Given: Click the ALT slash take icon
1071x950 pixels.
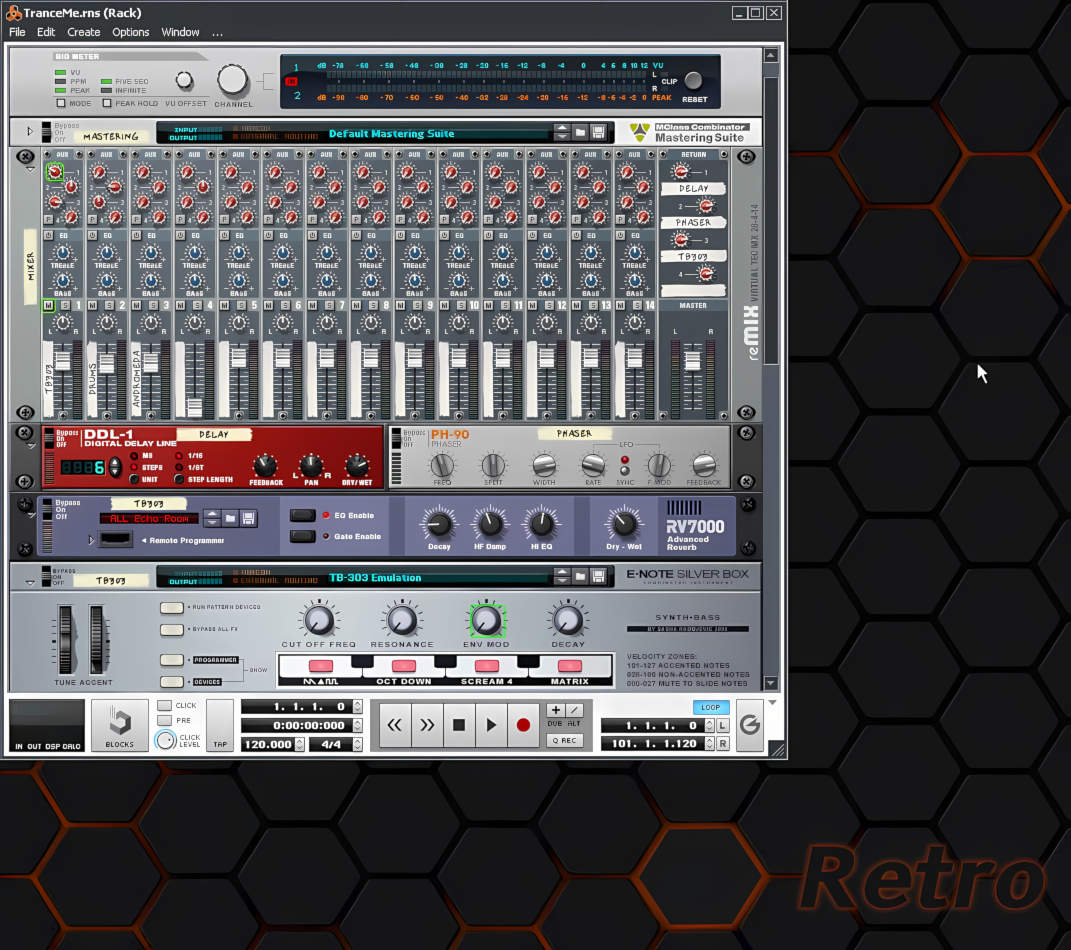Looking at the screenshot, I should pyautogui.click(x=574, y=710).
